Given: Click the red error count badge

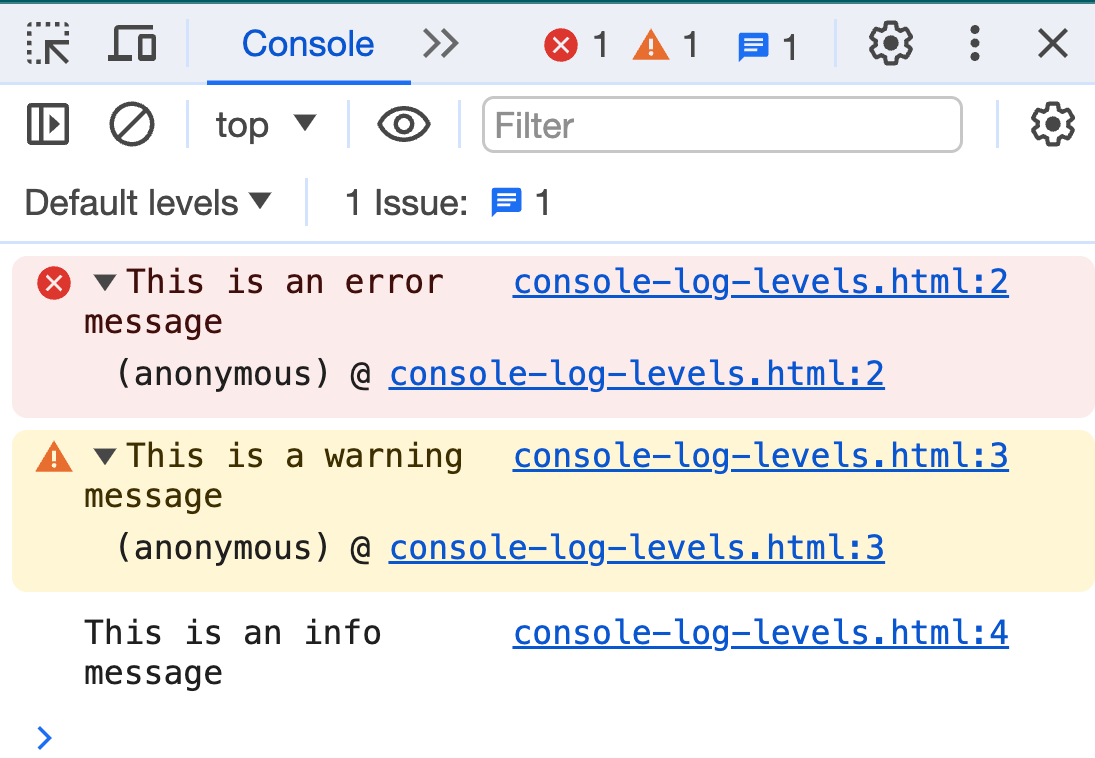Looking at the screenshot, I should pyautogui.click(x=561, y=44).
